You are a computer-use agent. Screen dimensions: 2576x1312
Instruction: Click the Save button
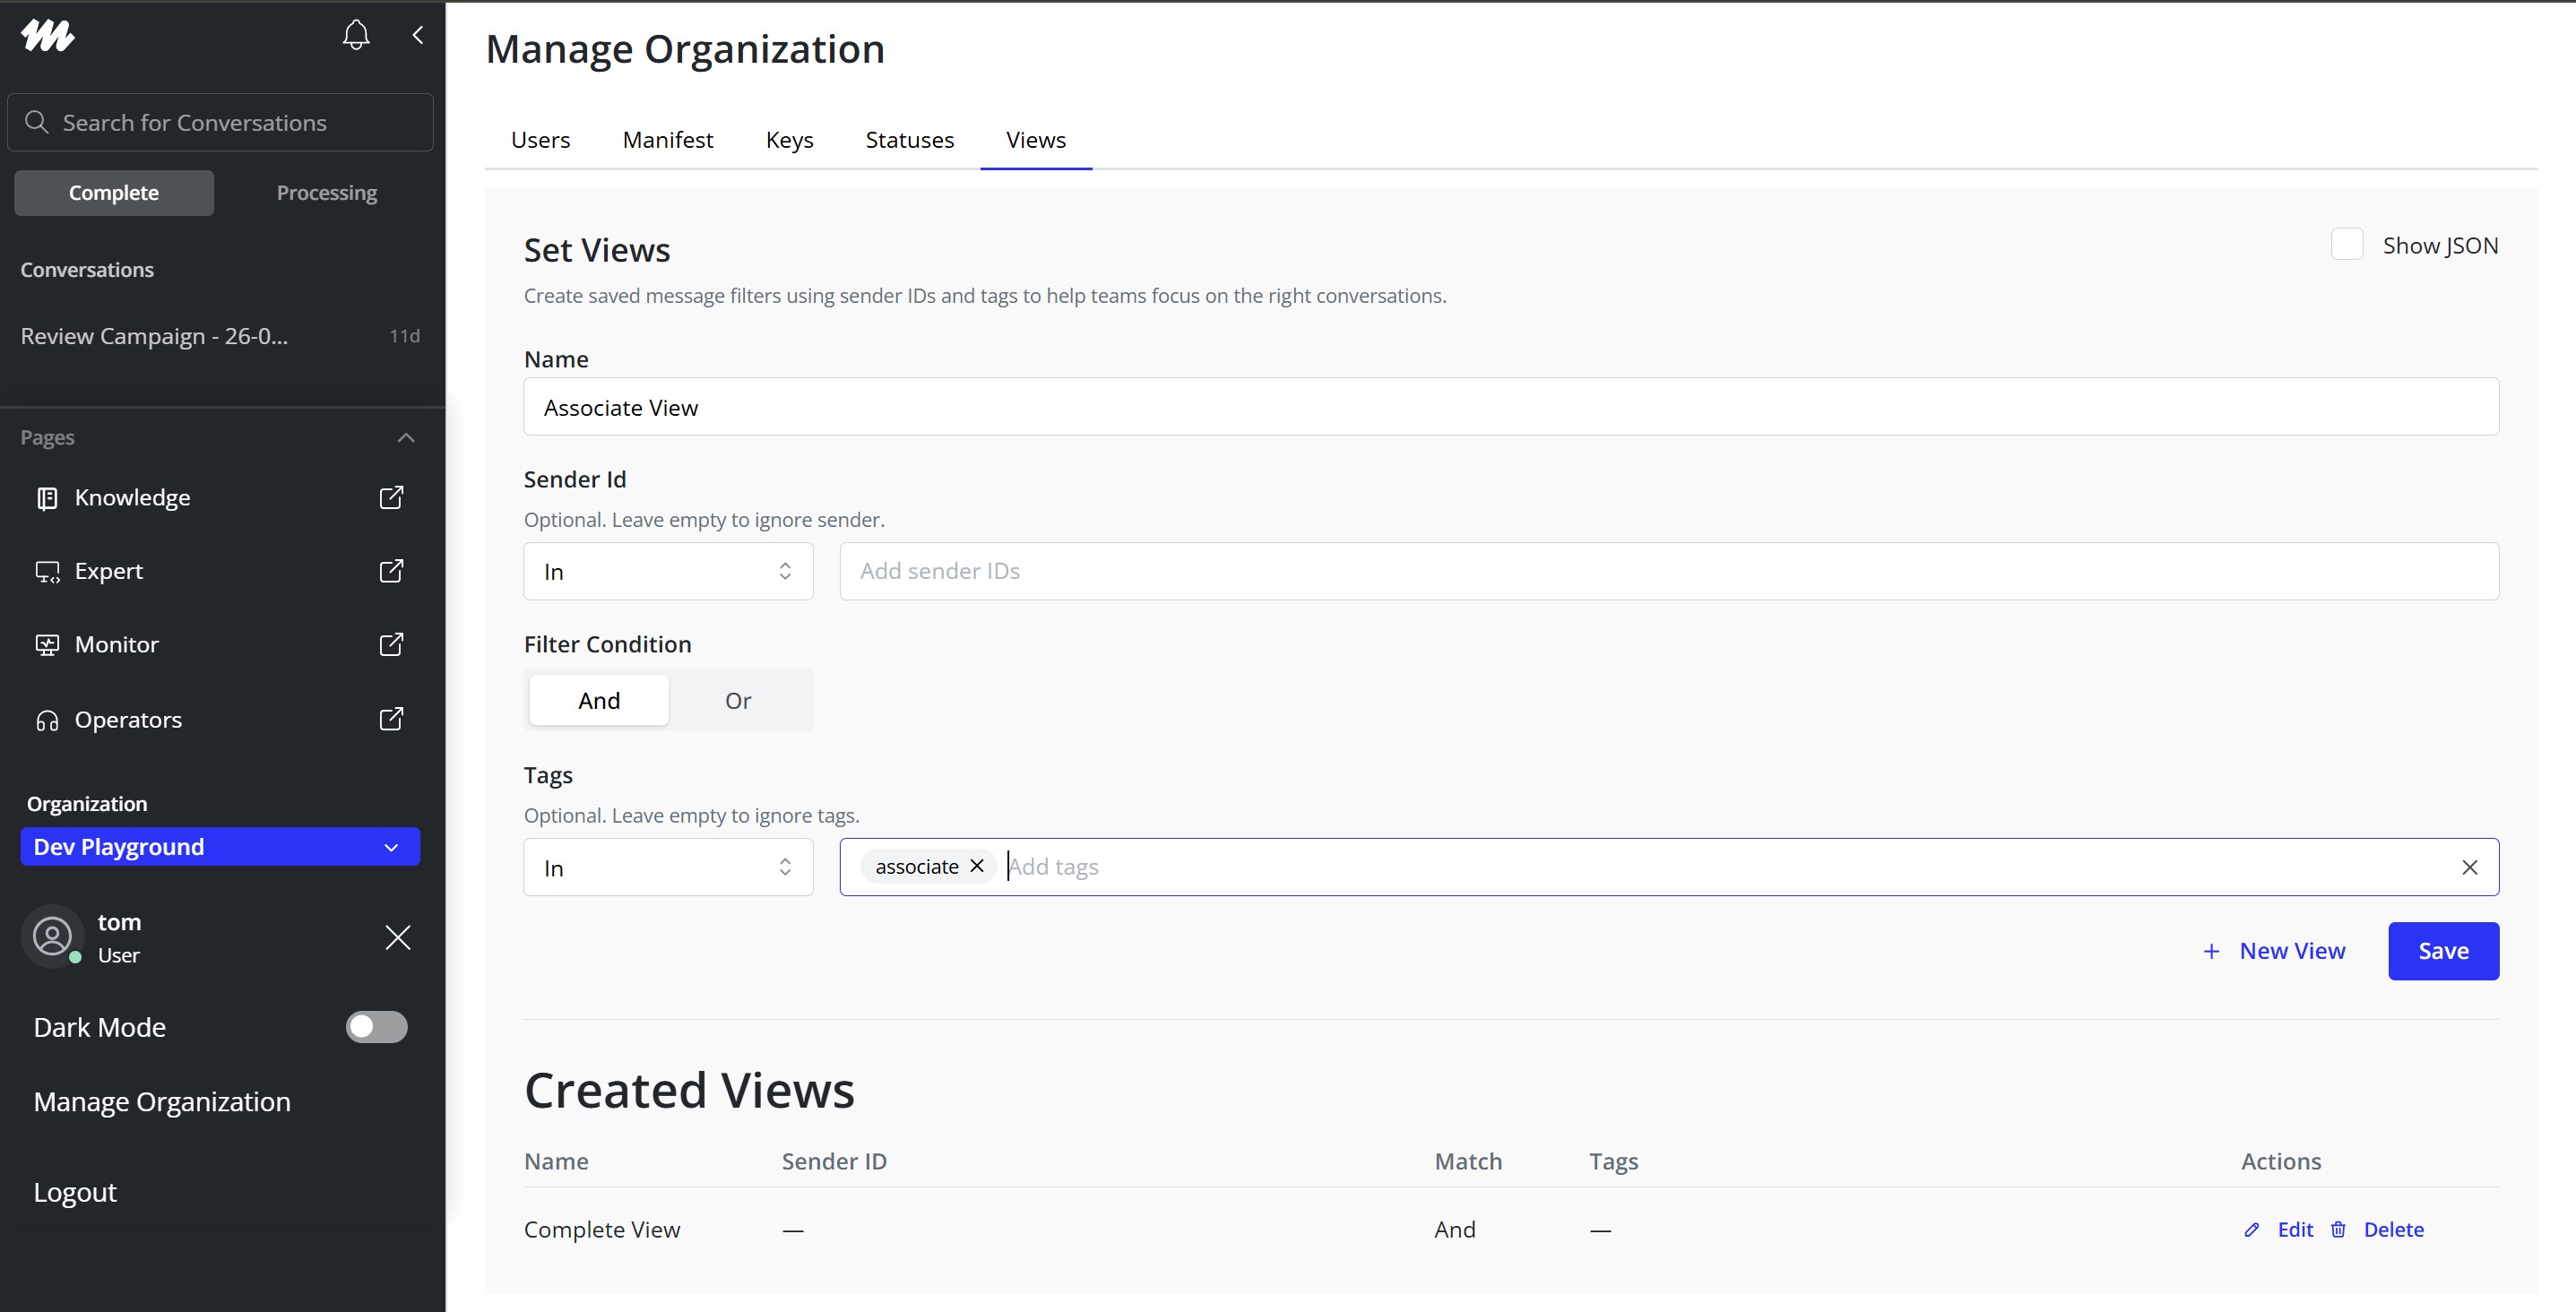click(x=2442, y=951)
